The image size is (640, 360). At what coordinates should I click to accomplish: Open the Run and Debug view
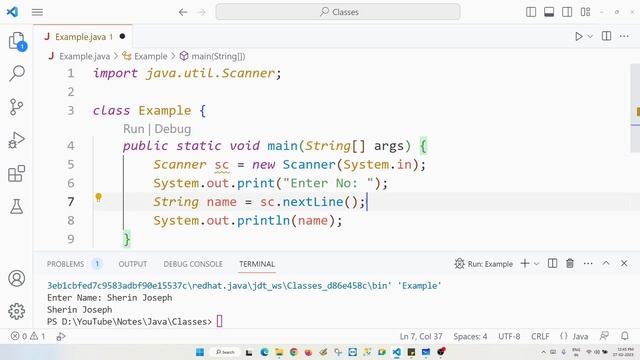click(17, 140)
